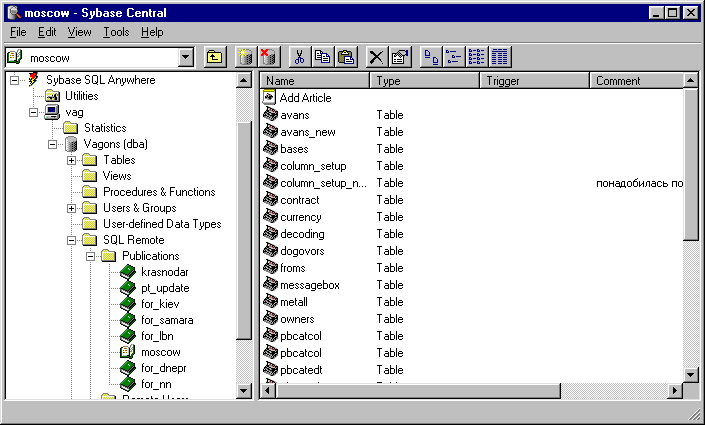The width and height of the screenshot is (705, 425).
Task: Click the Up One Level toolbar button
Action: click(214, 57)
